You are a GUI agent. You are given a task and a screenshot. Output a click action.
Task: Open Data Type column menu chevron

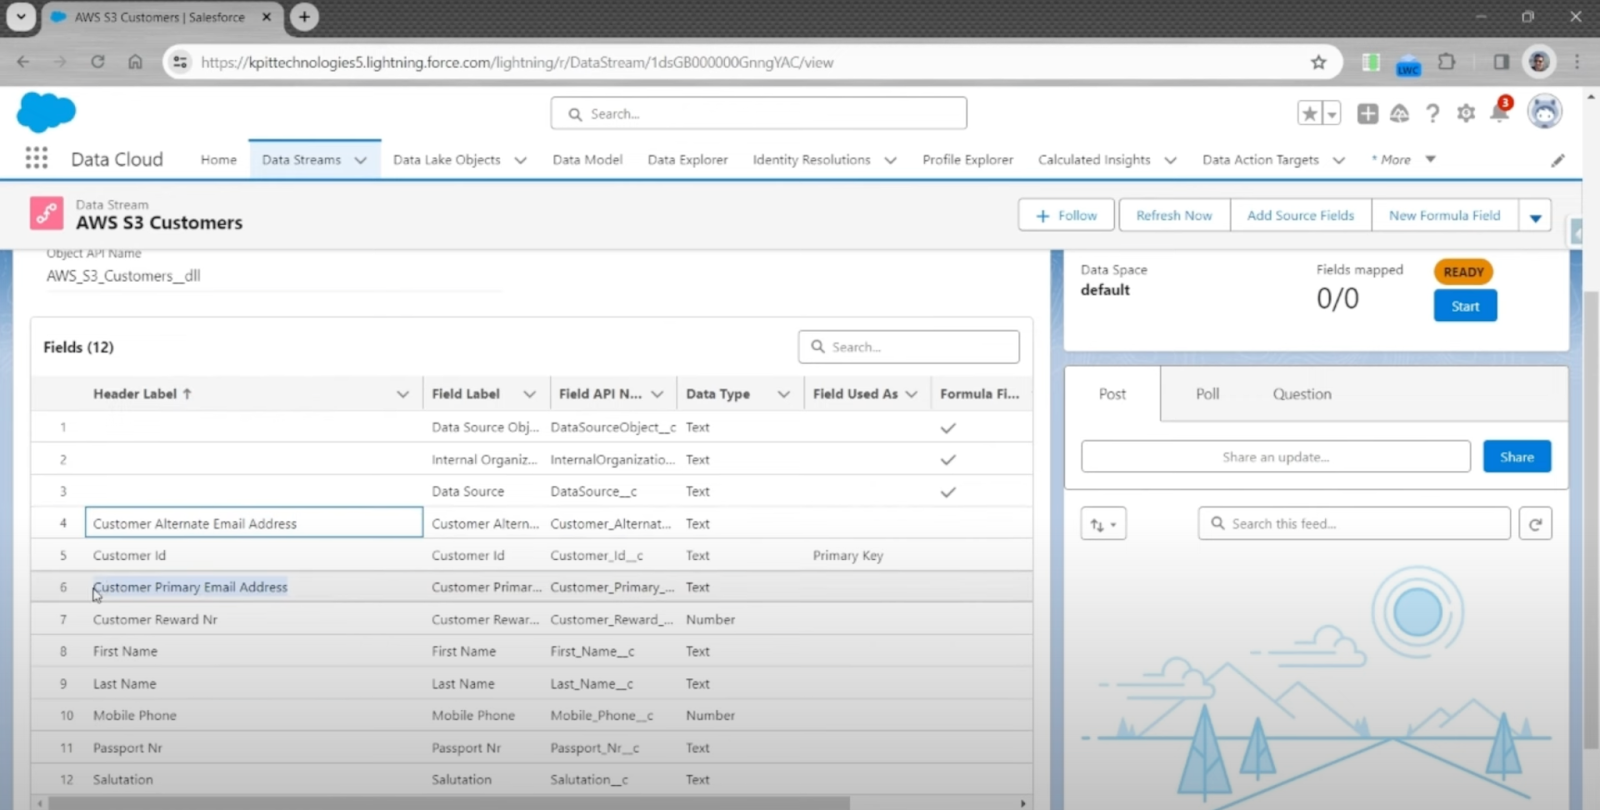click(x=783, y=394)
